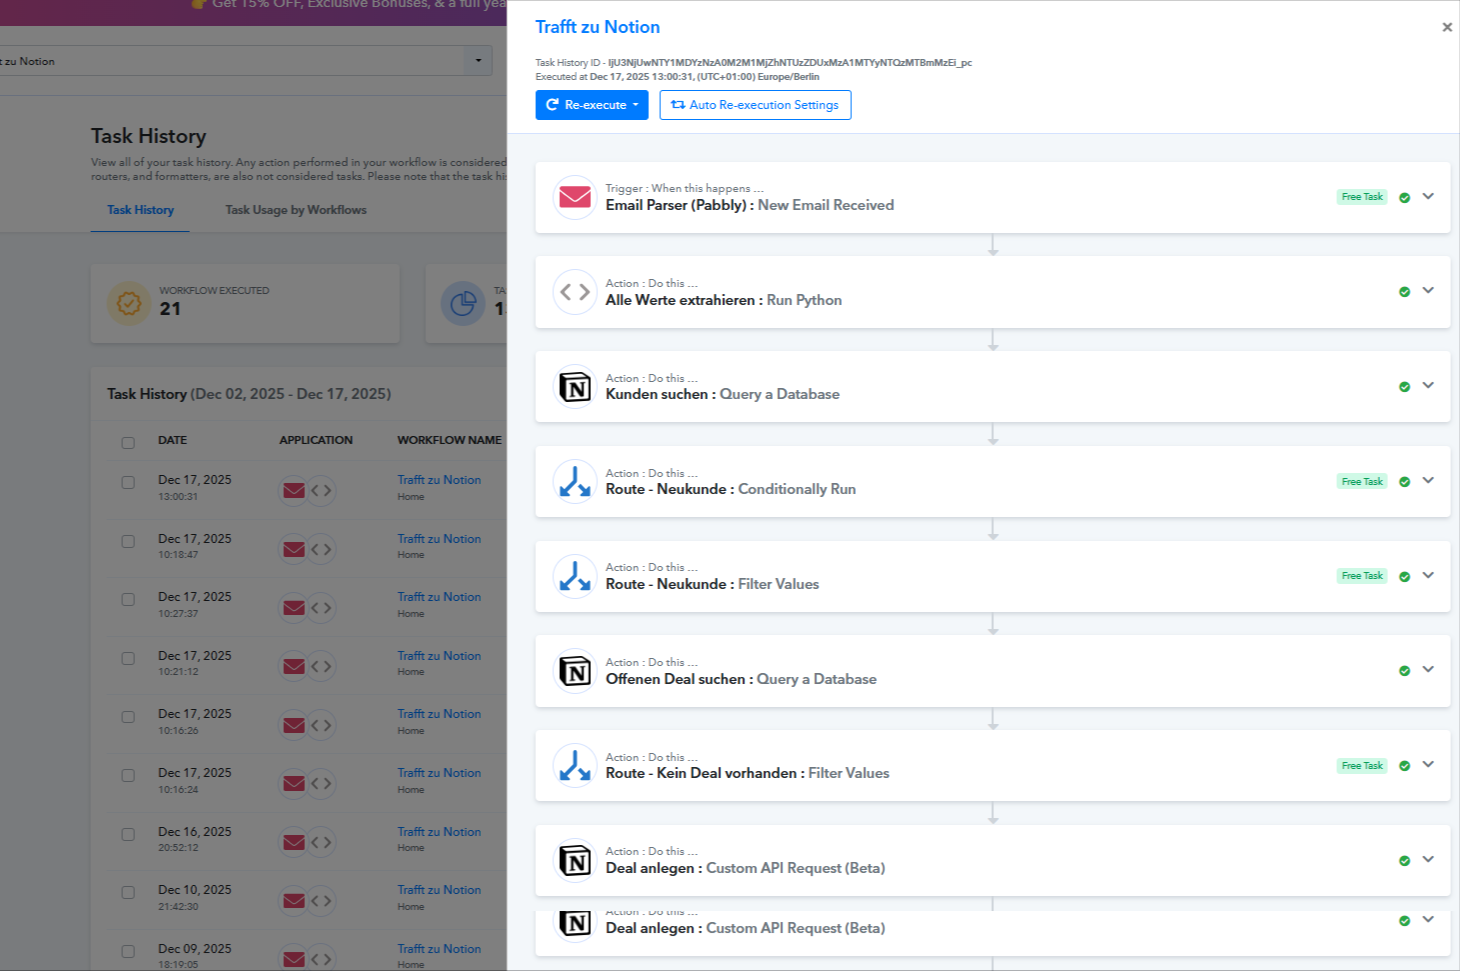The image size is (1460, 971).
Task: Click the Re-execute button
Action: (x=592, y=105)
